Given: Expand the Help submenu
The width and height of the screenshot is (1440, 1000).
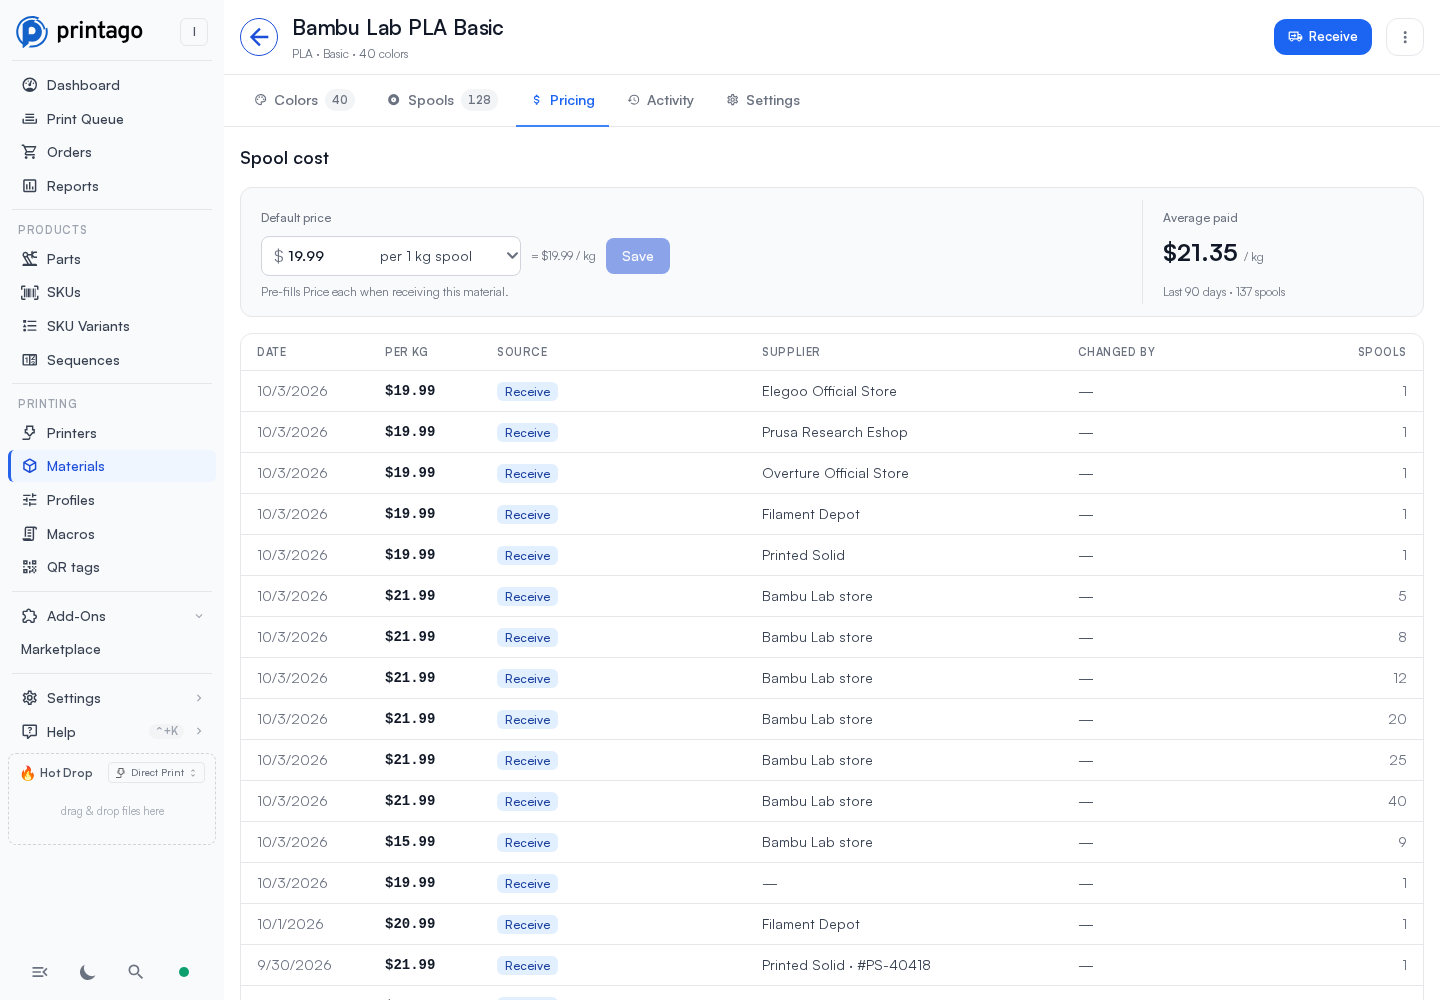Looking at the screenshot, I should [x=112, y=732].
